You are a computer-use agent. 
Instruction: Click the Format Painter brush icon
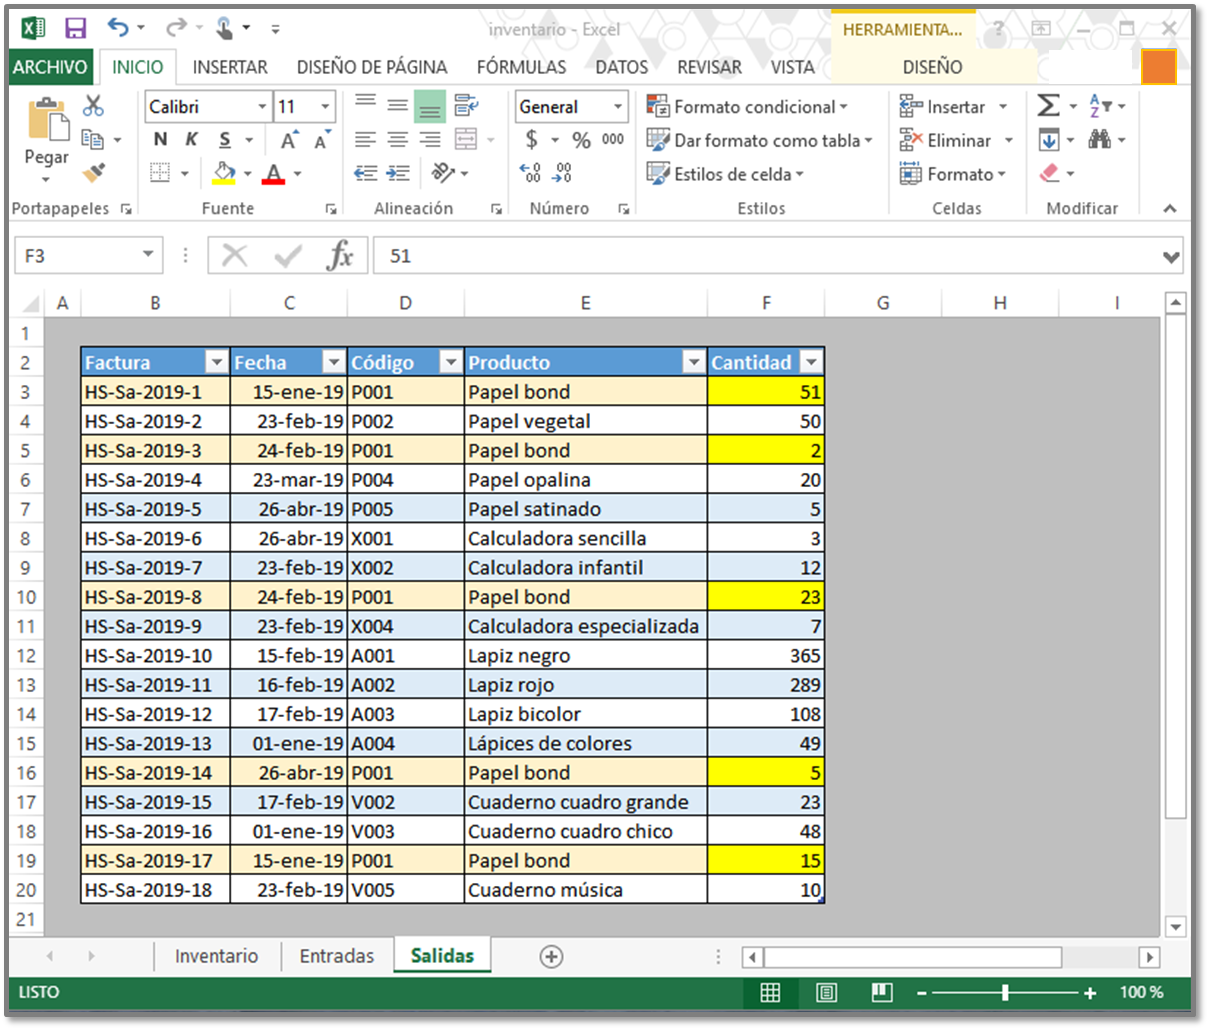coord(94,173)
